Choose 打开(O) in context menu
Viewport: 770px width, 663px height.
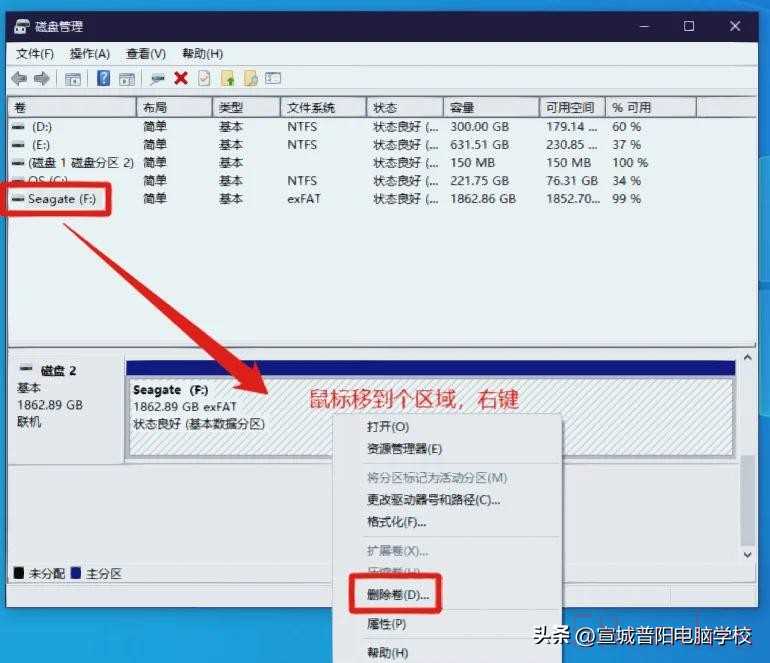[x=388, y=427]
